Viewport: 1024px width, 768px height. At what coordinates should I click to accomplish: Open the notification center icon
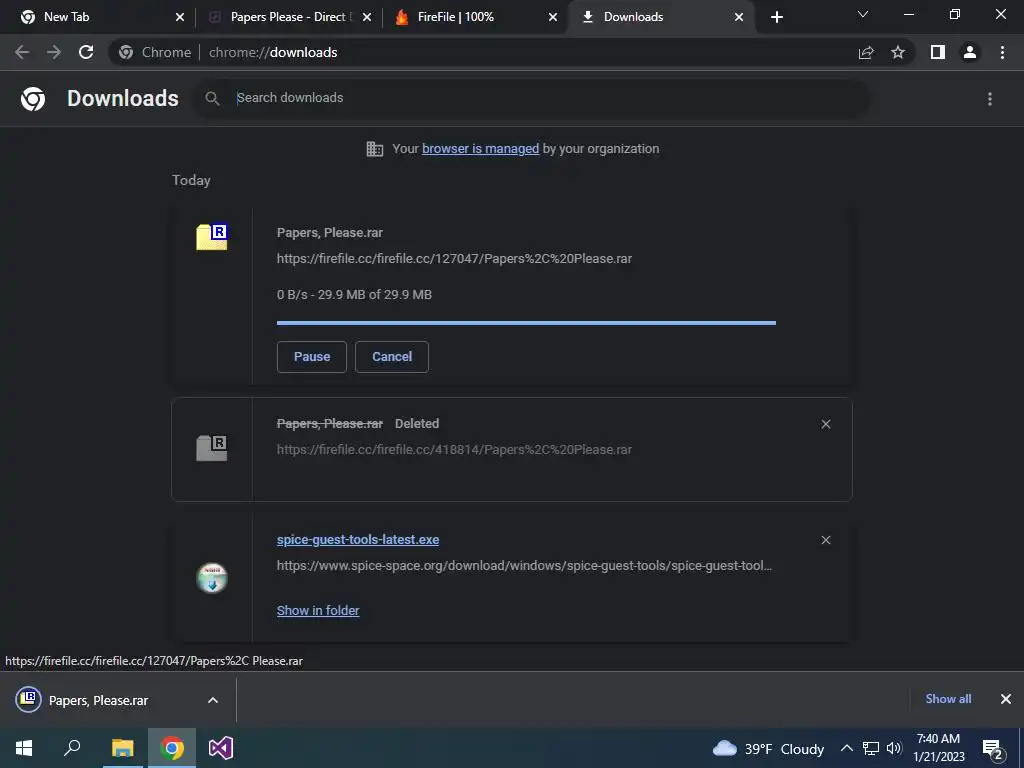point(993,749)
